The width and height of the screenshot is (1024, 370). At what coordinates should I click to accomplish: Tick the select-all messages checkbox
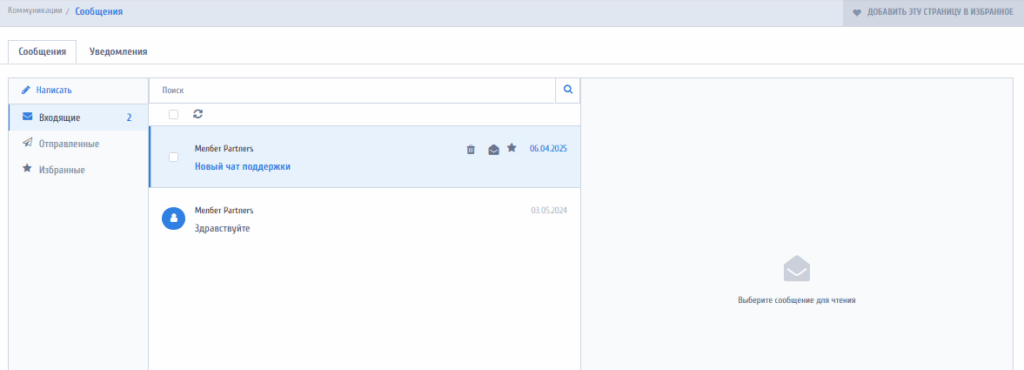tap(173, 115)
